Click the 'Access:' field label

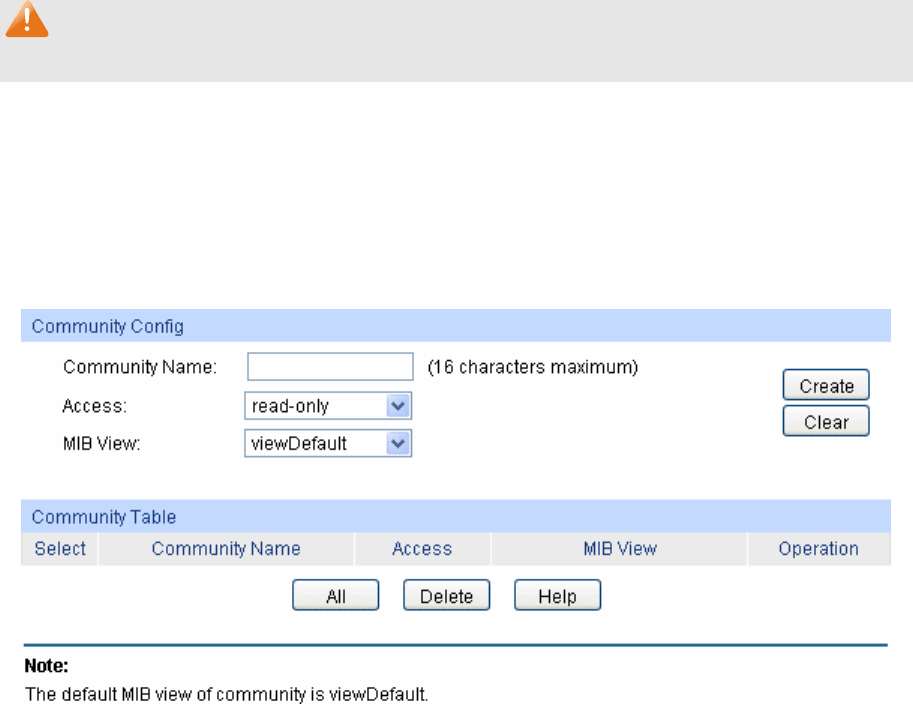point(94,406)
